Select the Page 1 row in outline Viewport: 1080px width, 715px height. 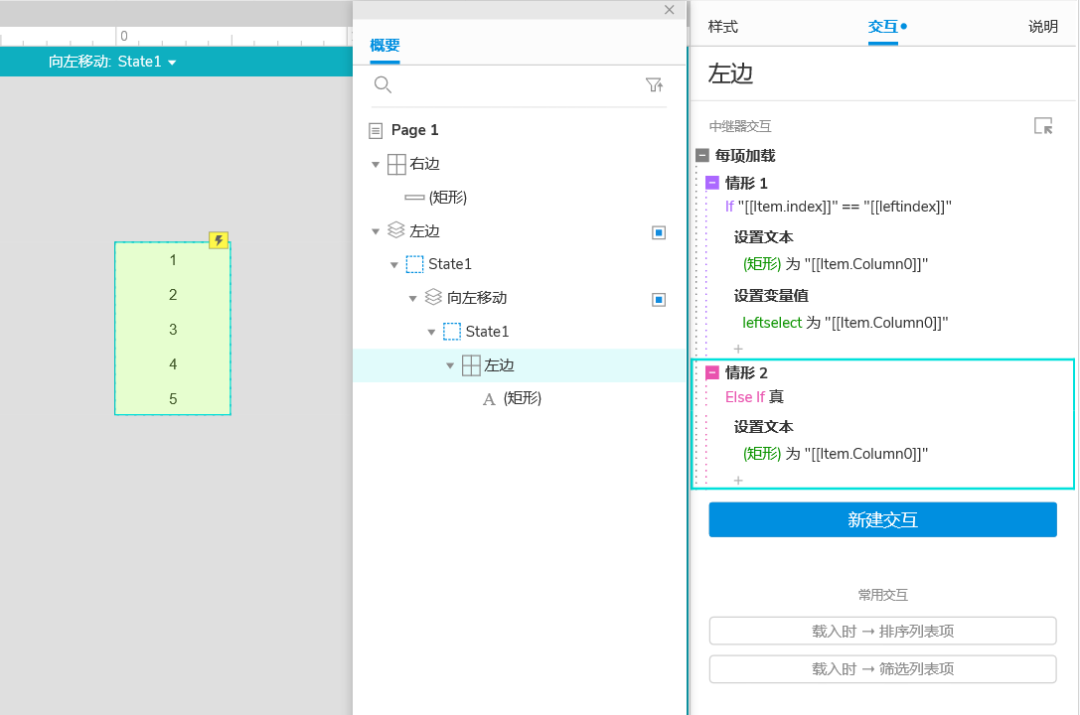tap(519, 130)
